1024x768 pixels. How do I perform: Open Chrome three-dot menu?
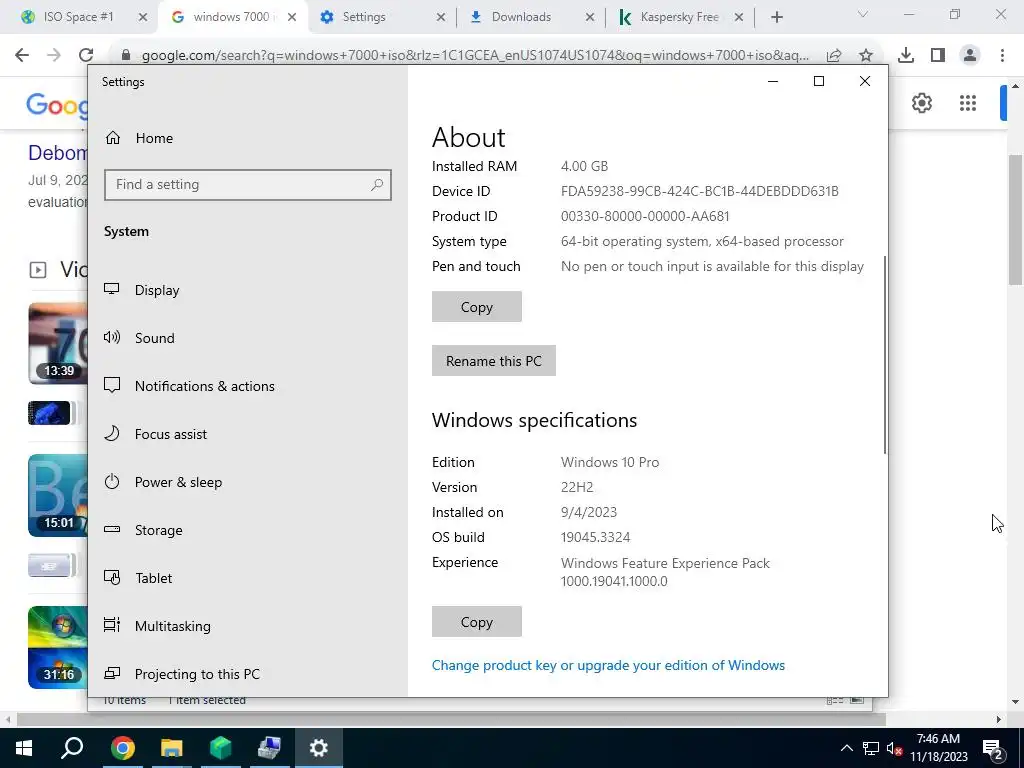pos(1002,55)
